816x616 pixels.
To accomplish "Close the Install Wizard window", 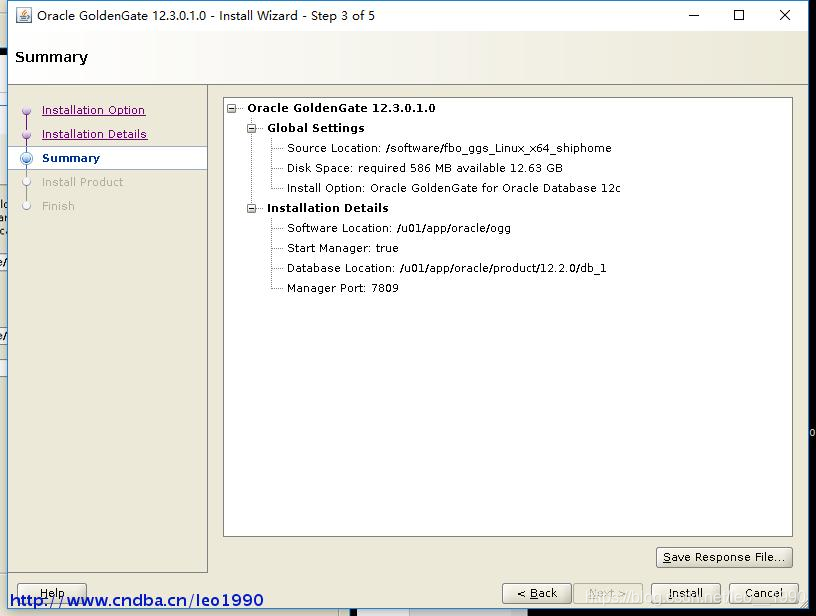I will (x=785, y=15).
